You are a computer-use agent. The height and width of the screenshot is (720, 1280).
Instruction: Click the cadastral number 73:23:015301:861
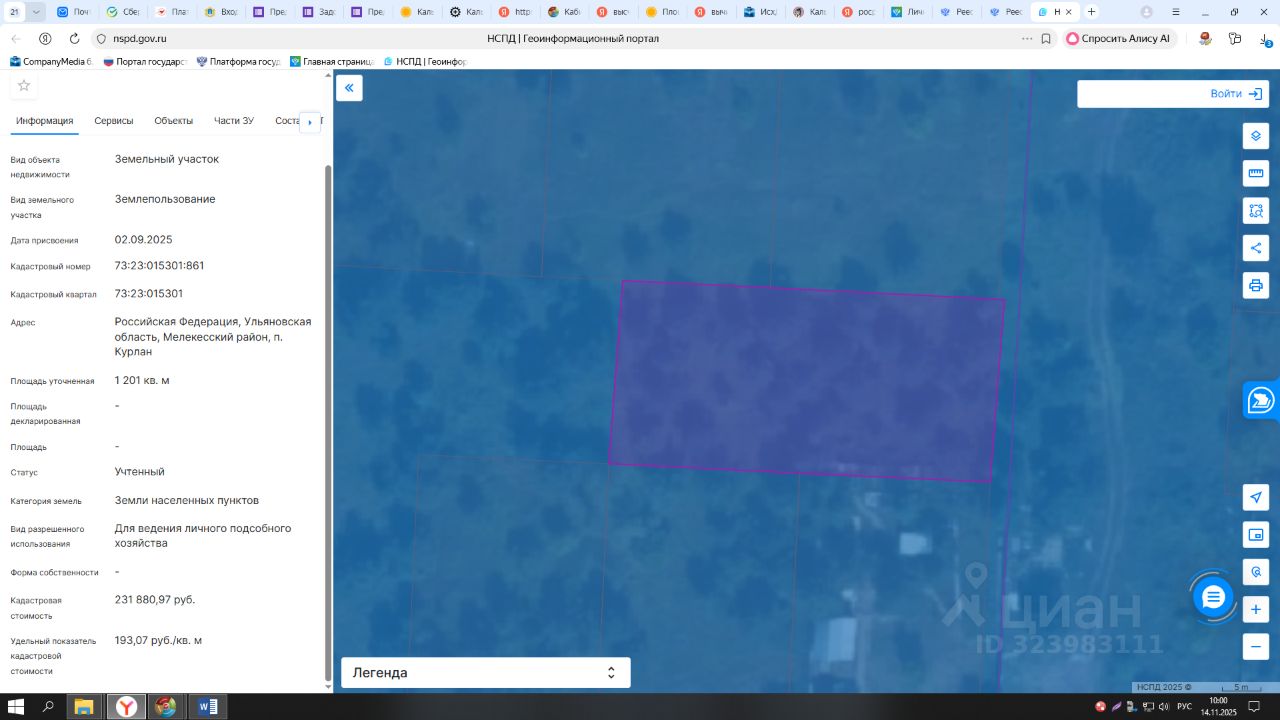coord(160,266)
